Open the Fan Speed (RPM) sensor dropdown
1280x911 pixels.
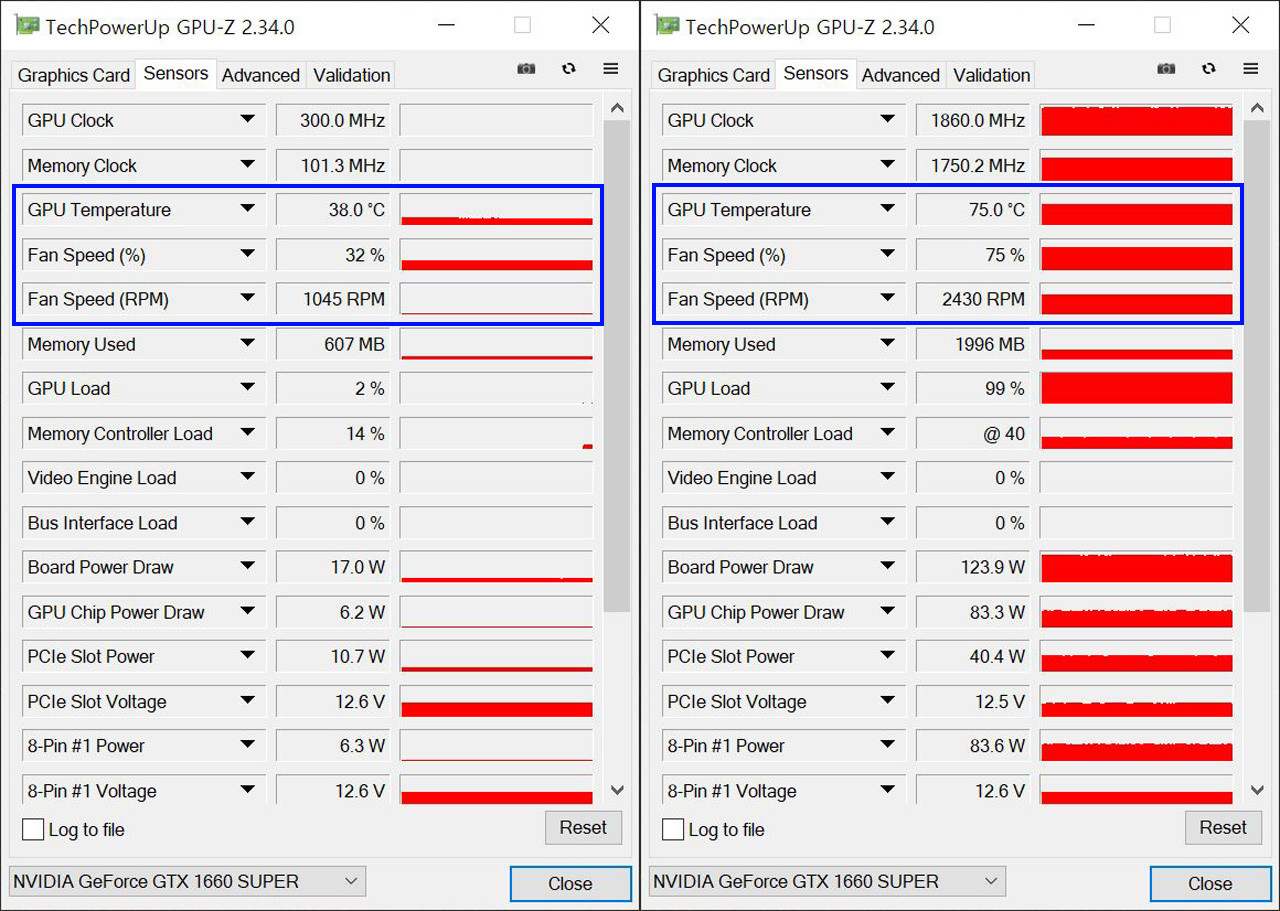tap(249, 299)
